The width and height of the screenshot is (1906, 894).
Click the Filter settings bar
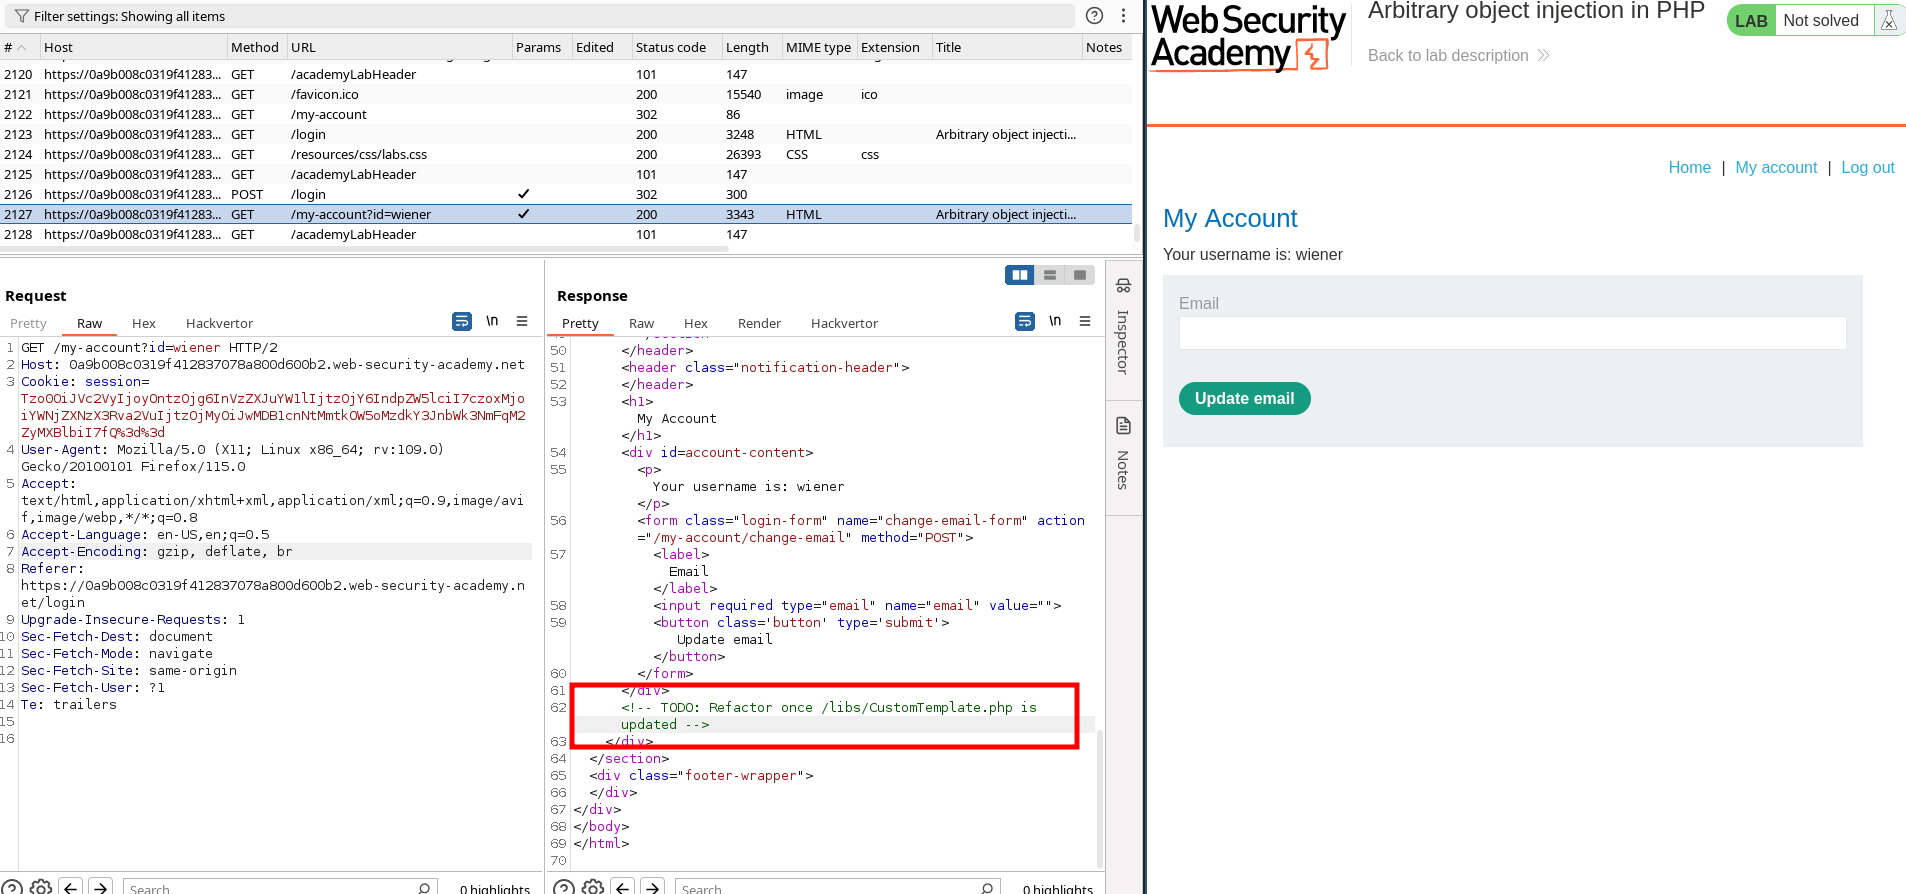coord(542,16)
